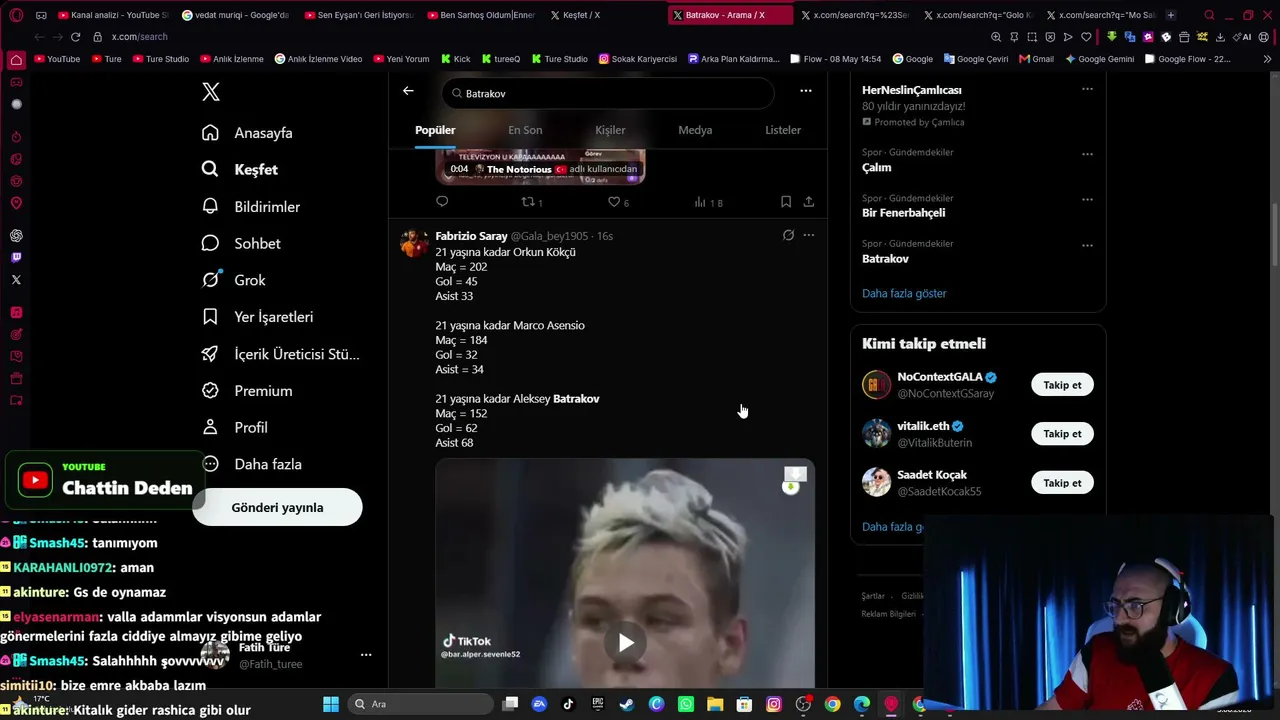
Task: Open Google Çeviri bookmark
Action: point(975,59)
